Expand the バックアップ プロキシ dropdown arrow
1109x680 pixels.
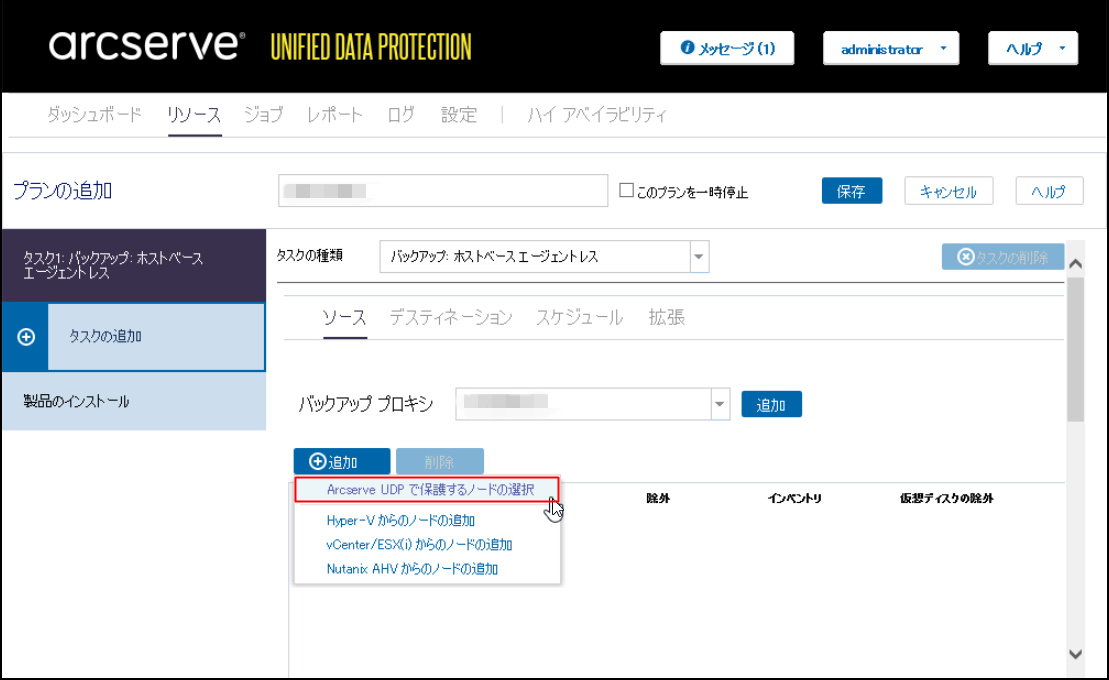coord(719,404)
